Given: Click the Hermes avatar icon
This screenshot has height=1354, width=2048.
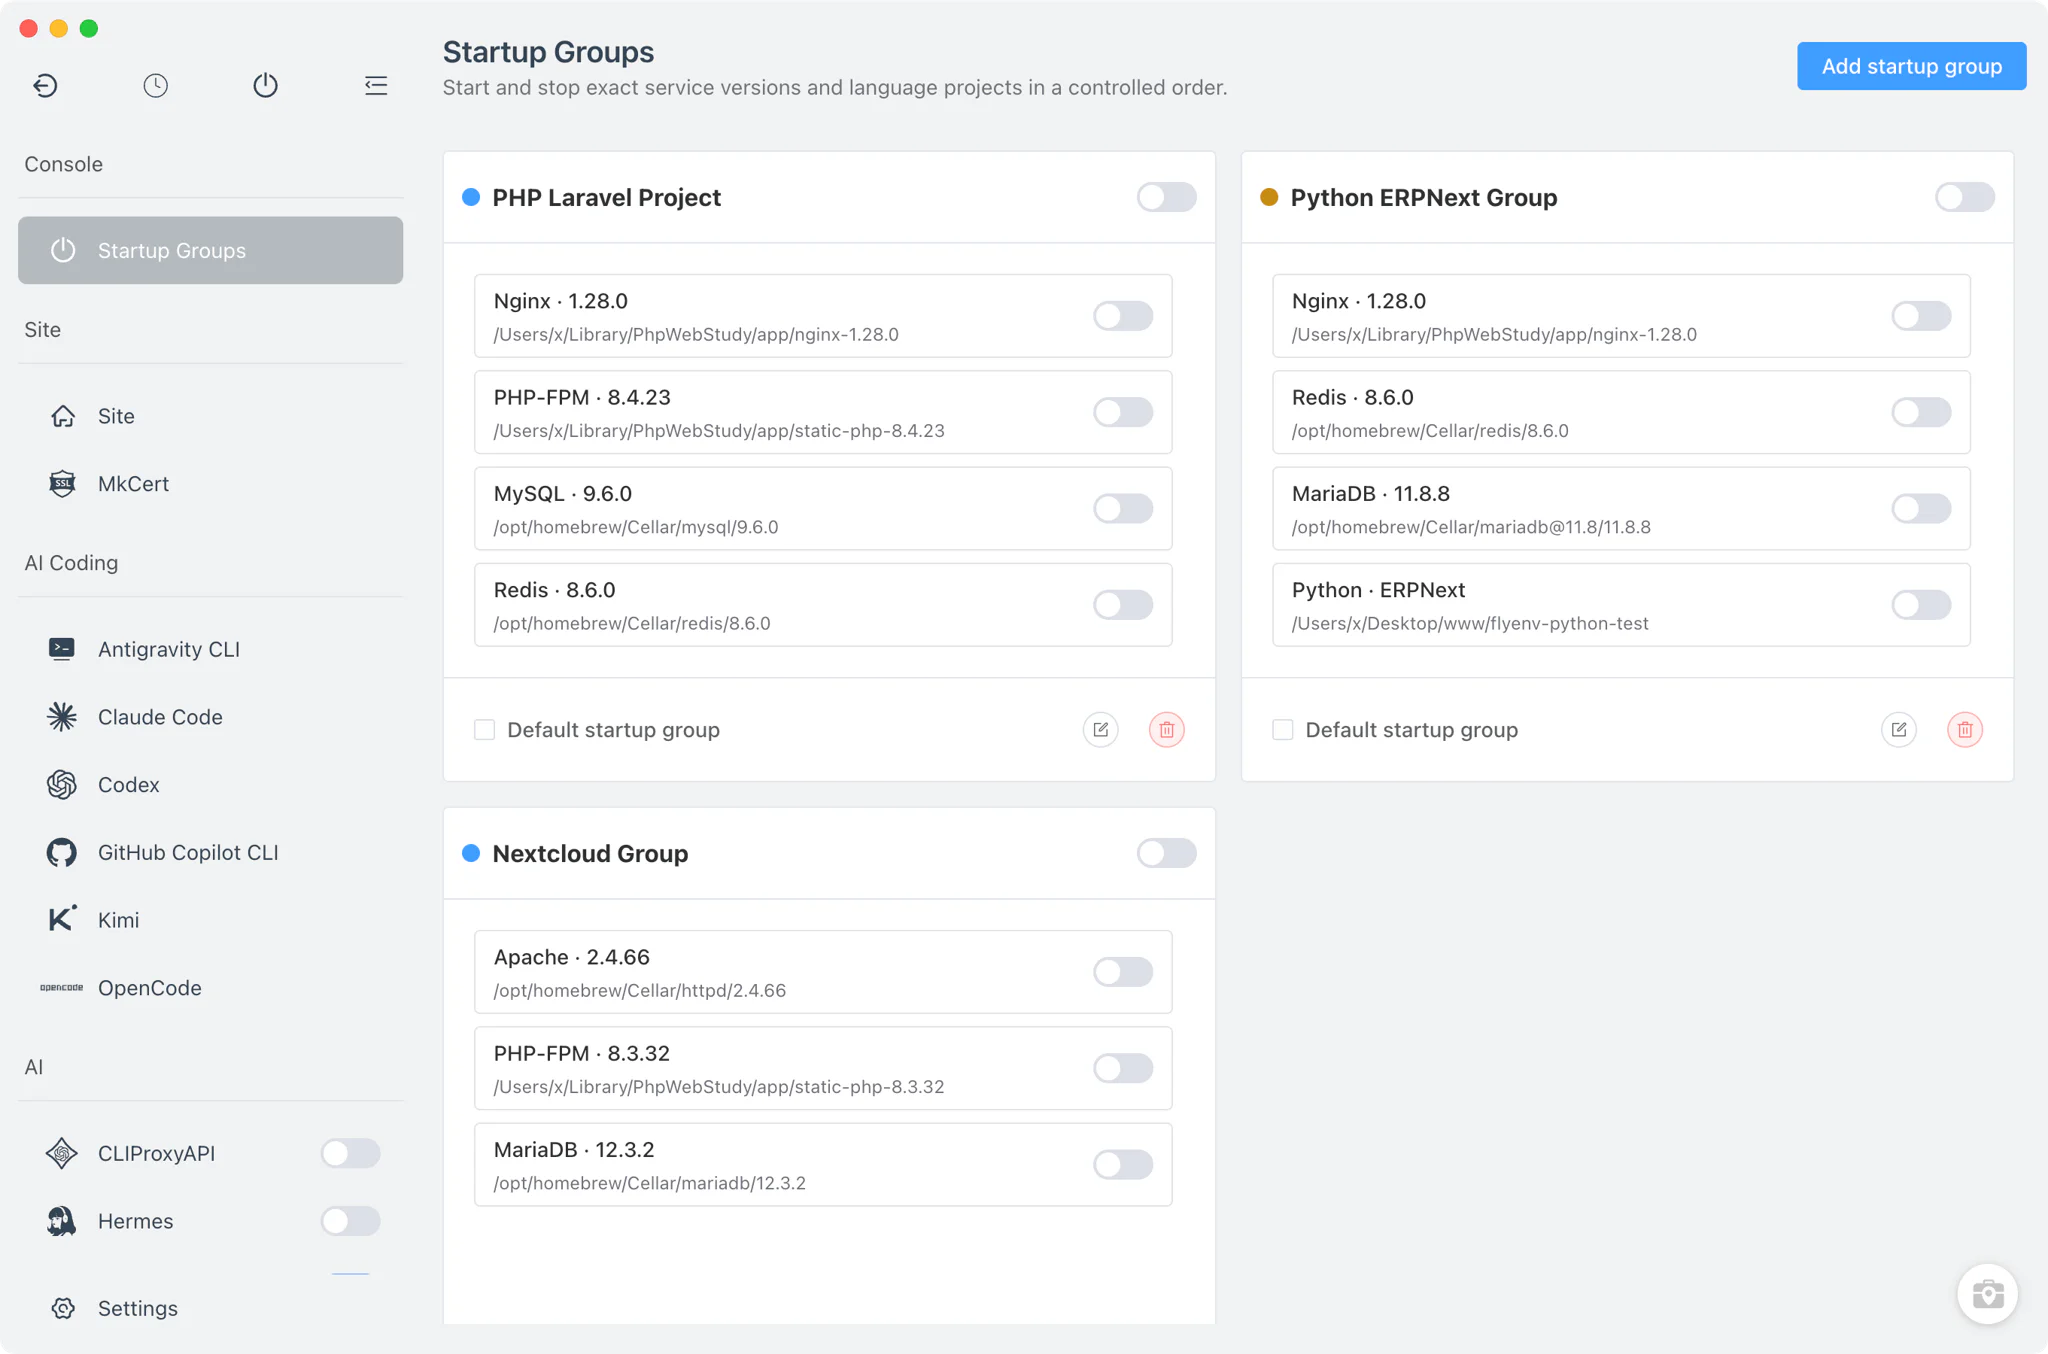Looking at the screenshot, I should (x=62, y=1221).
